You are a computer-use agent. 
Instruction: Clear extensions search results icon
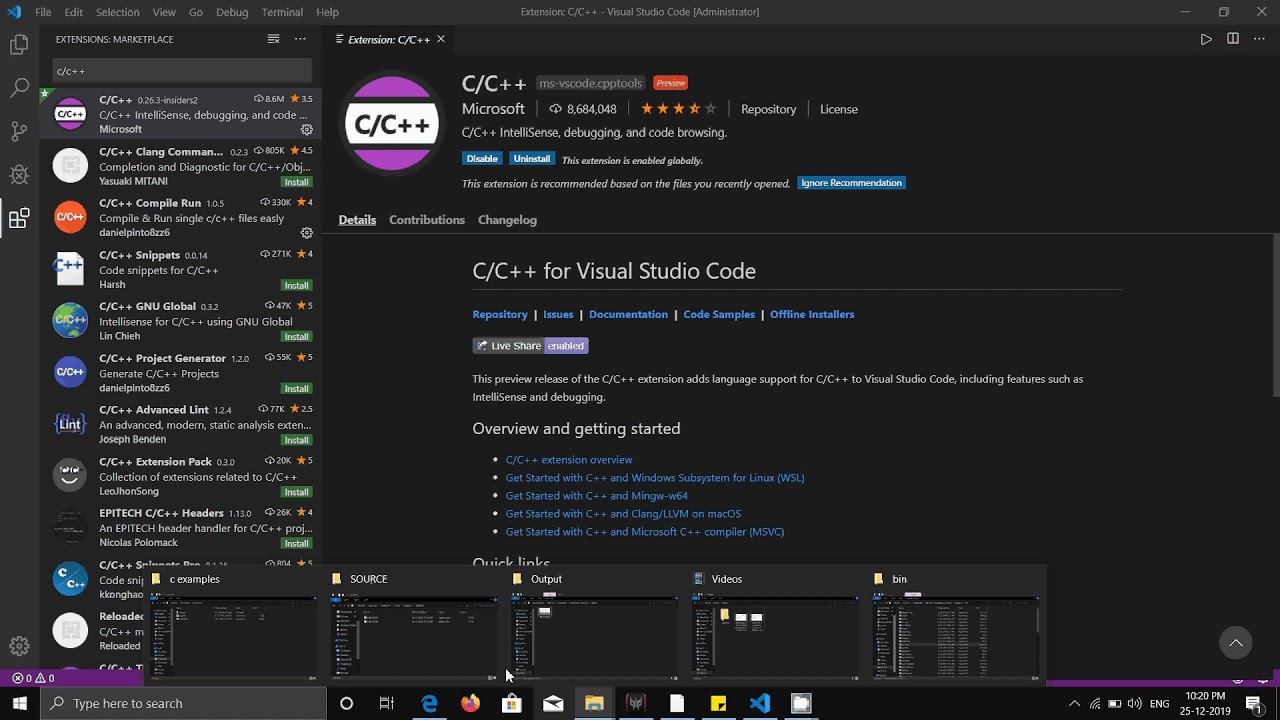[273, 39]
